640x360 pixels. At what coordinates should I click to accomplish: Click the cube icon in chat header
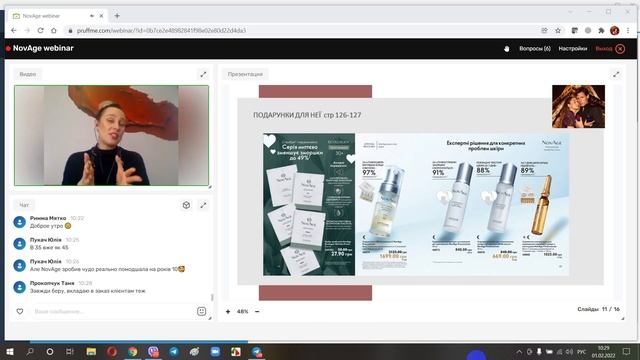pos(186,205)
